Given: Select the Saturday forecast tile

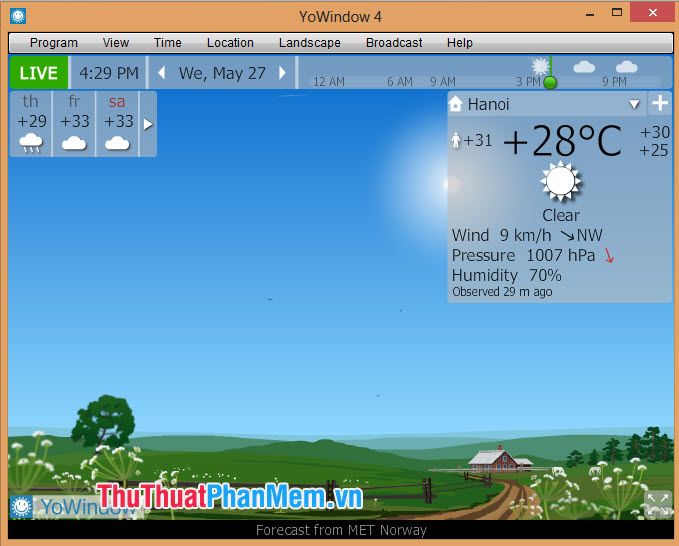Looking at the screenshot, I should pos(117,124).
